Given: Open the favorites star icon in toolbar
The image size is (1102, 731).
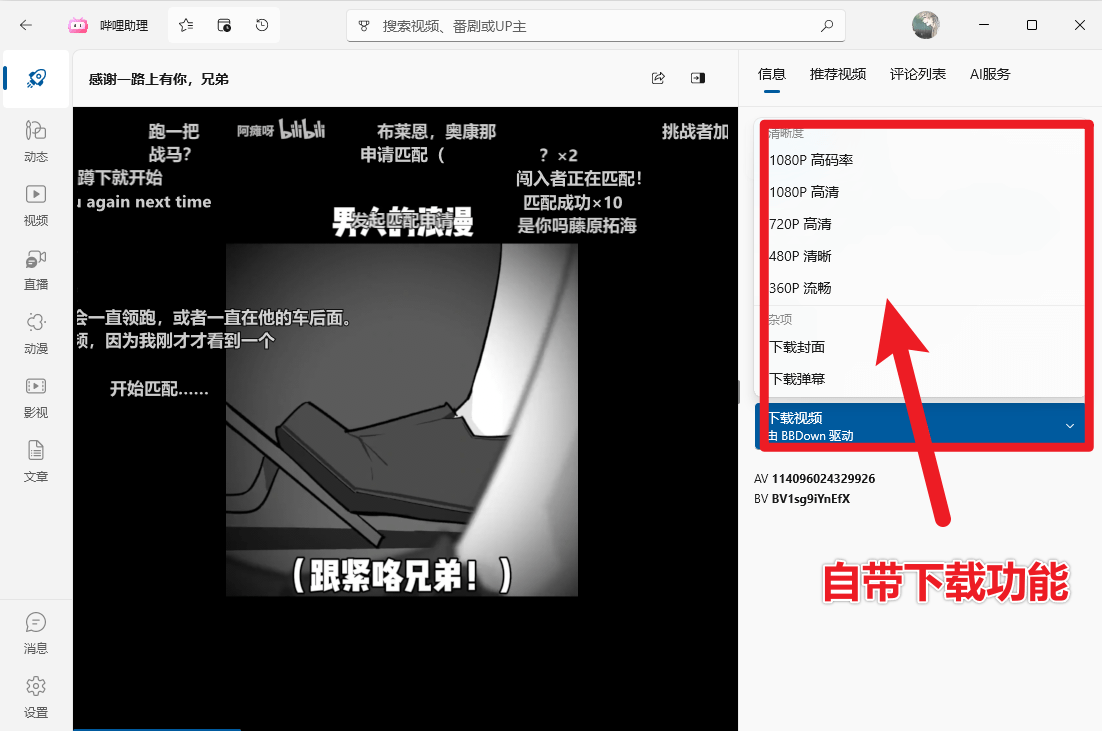Looking at the screenshot, I should tap(185, 25).
